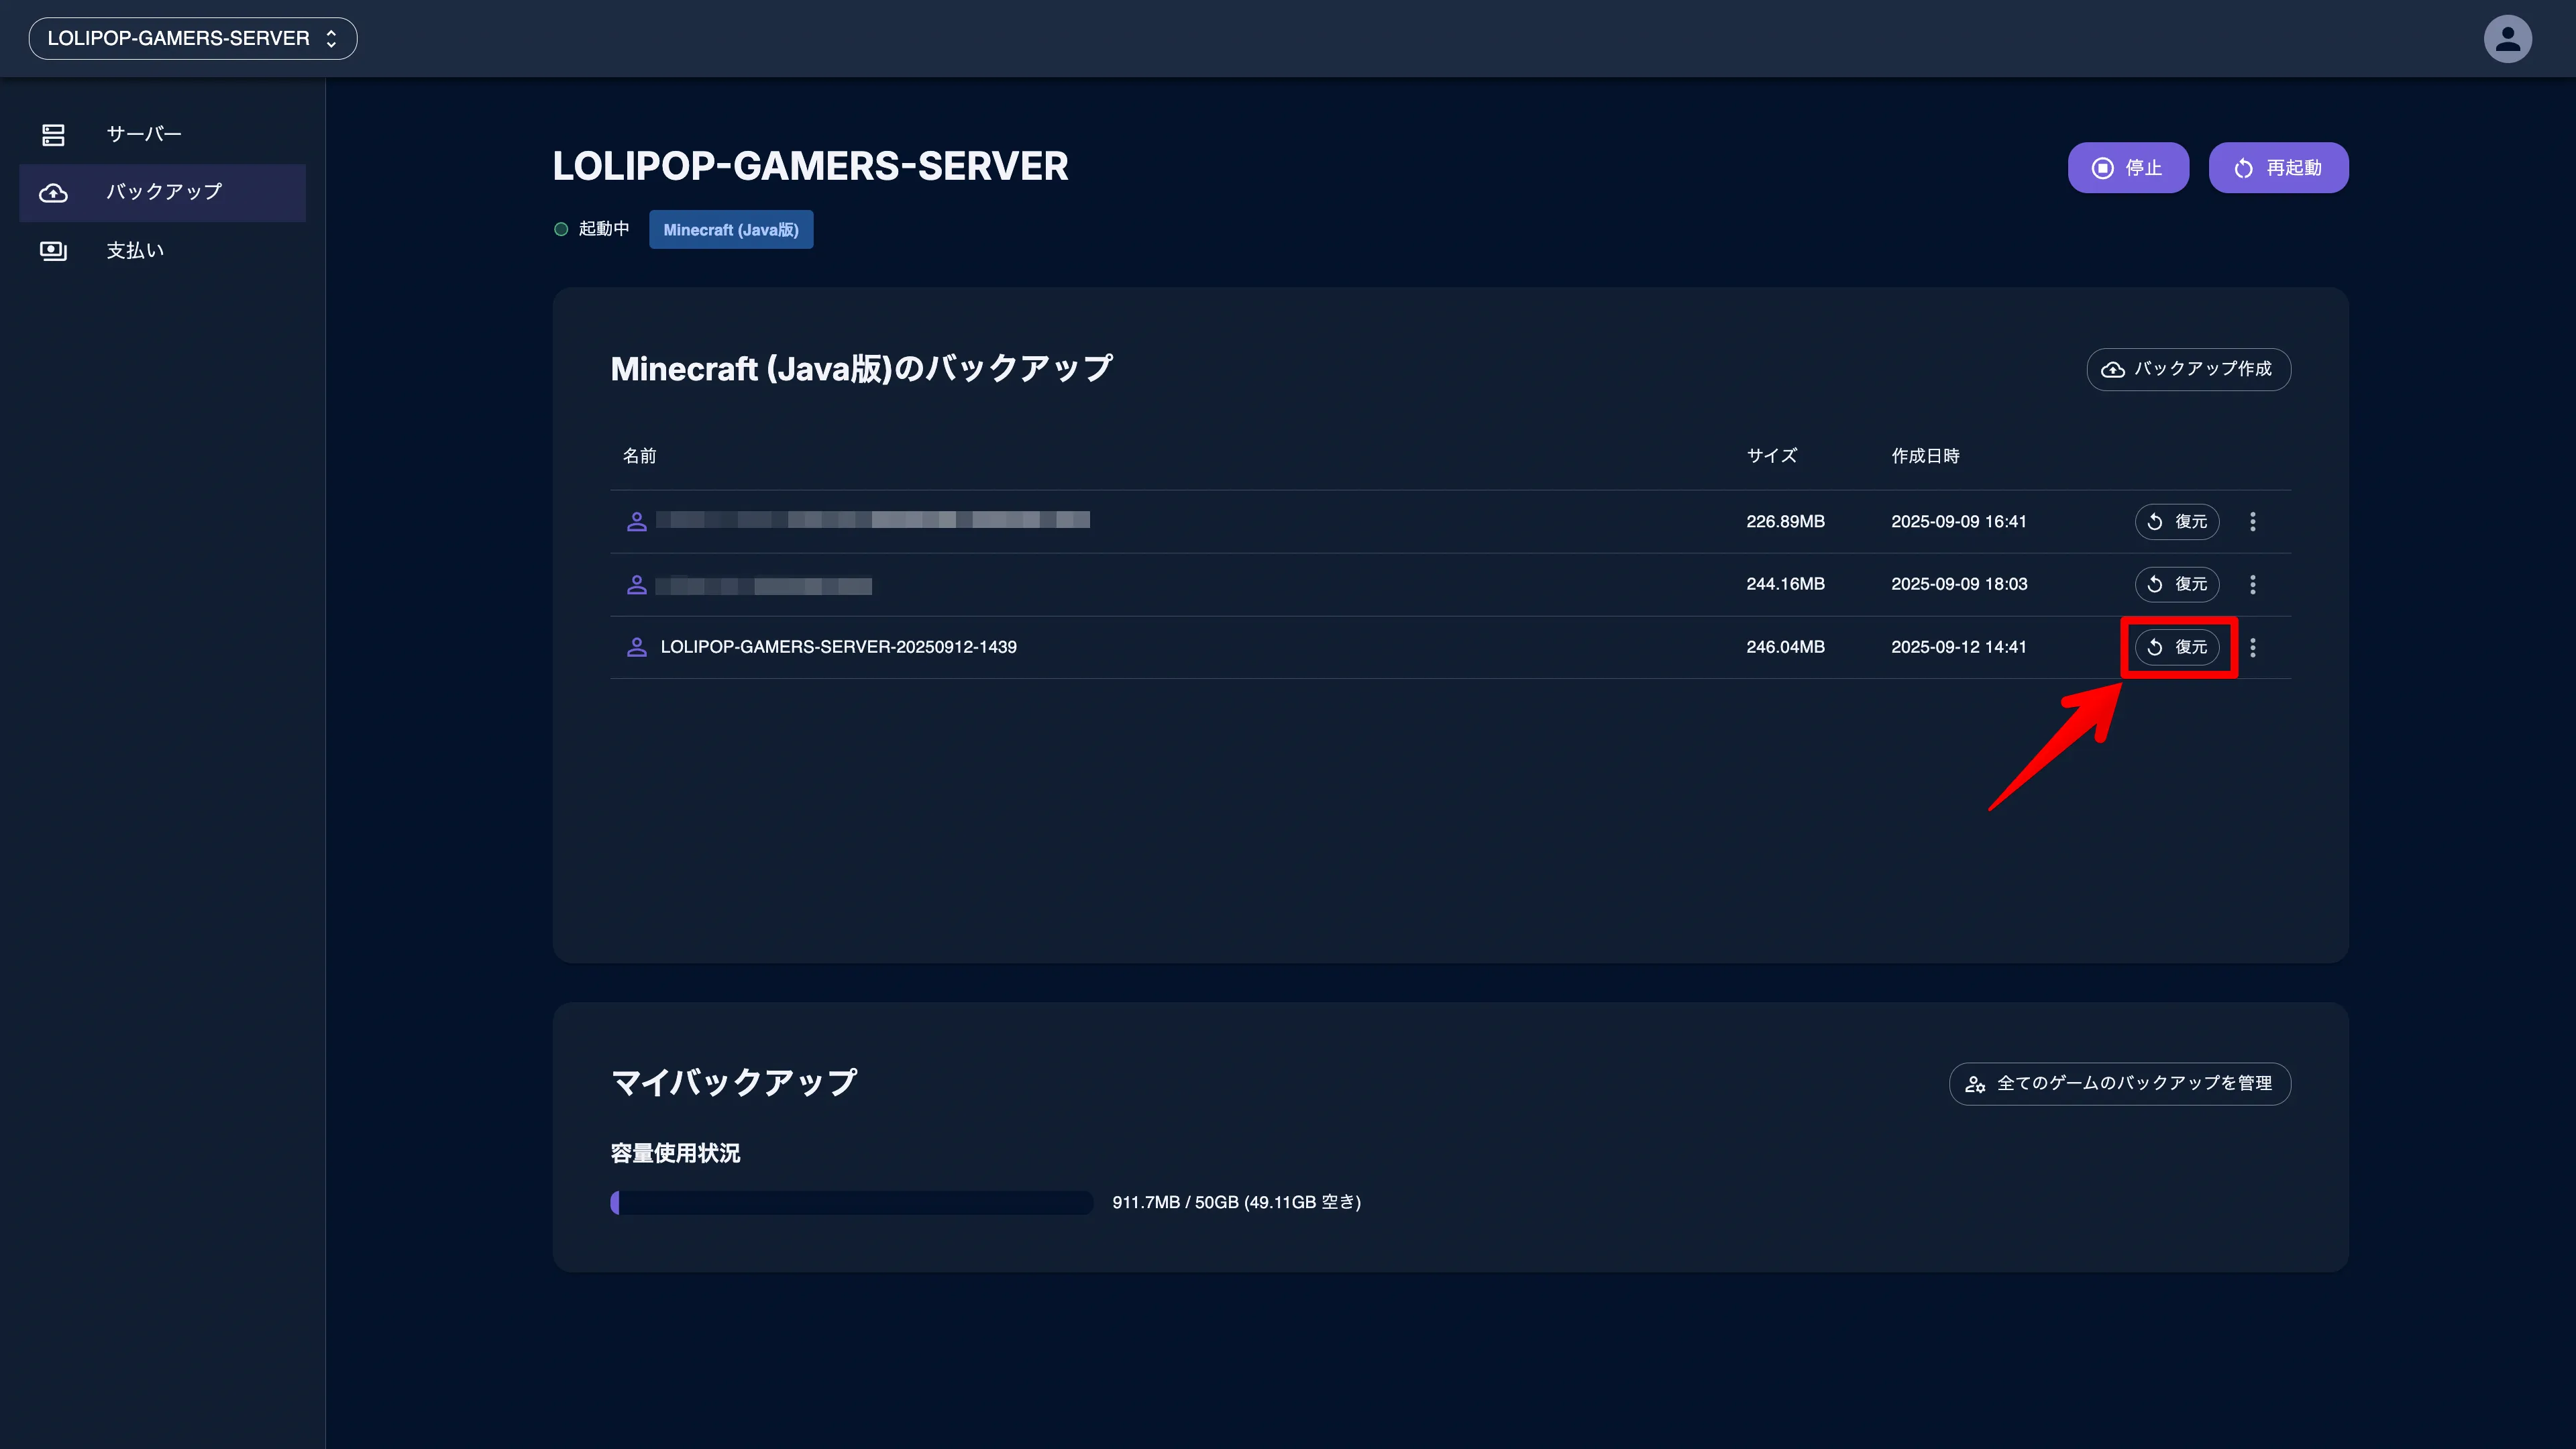Restore the backup created 2025-09-09 18:03

2176,584
